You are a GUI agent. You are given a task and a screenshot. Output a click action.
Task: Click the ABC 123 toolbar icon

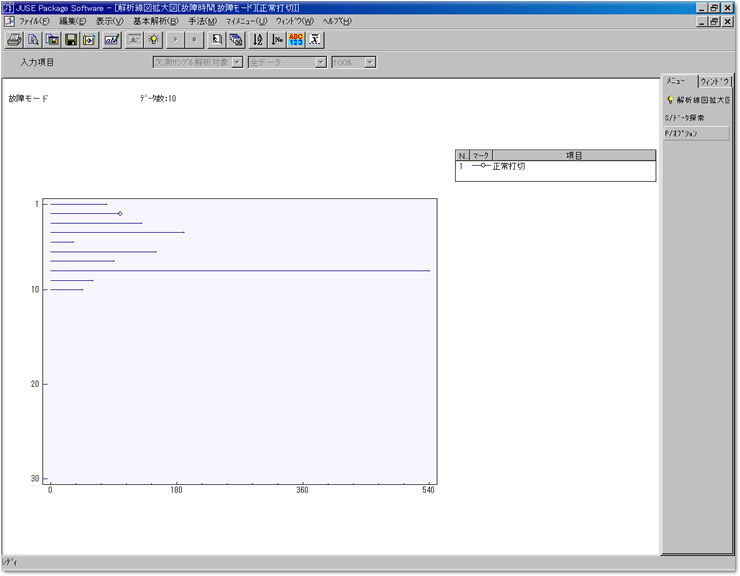tap(296, 40)
